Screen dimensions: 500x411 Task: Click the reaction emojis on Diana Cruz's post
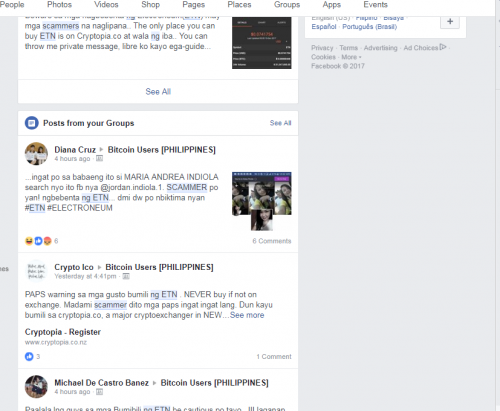(38, 241)
